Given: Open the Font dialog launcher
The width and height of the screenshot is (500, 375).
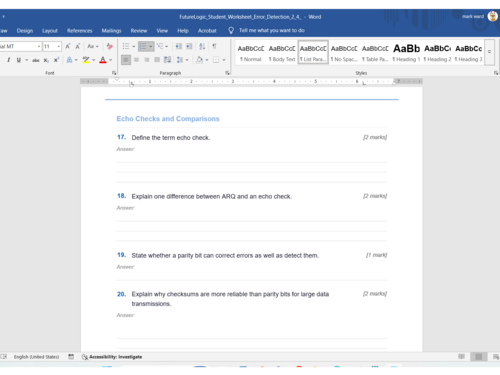Looking at the screenshot, I should (x=114, y=73).
